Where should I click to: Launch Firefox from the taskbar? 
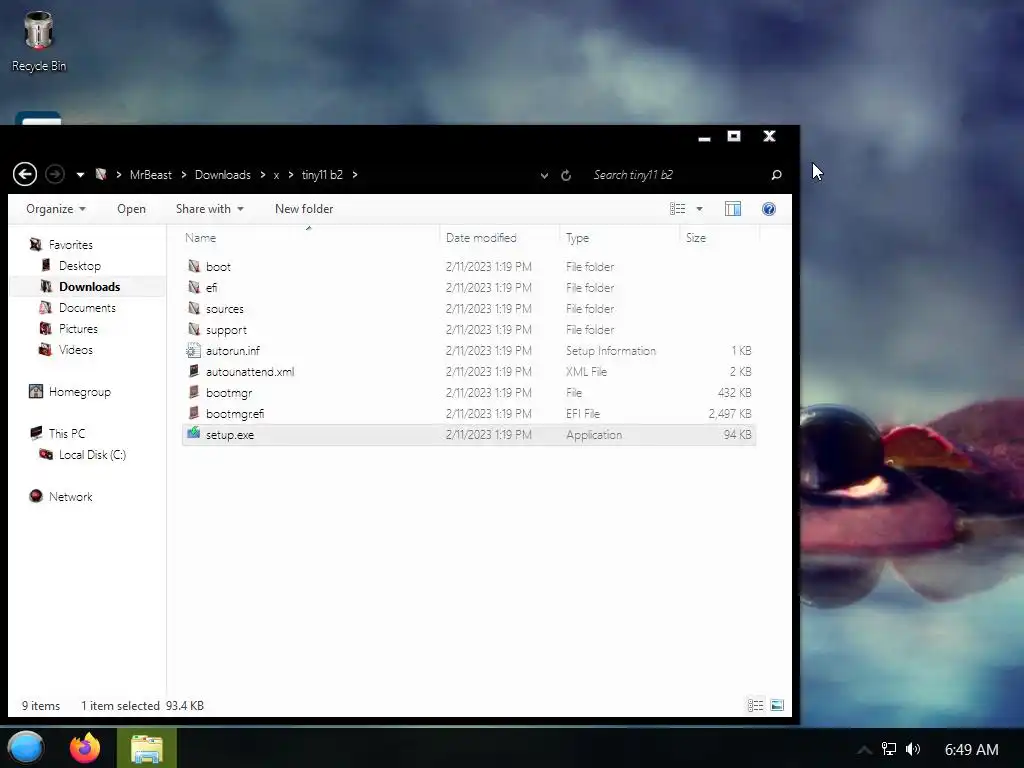[x=85, y=748]
